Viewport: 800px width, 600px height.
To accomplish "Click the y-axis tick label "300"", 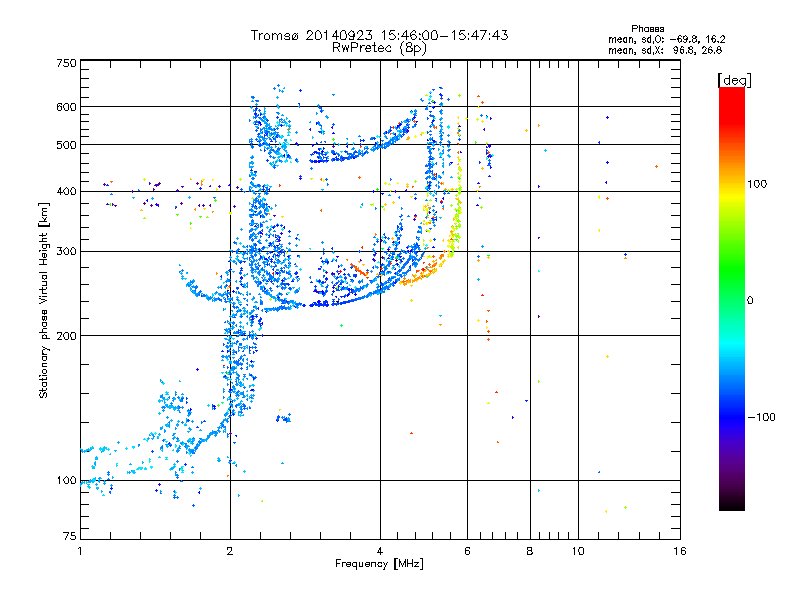I will pyautogui.click(x=66, y=251).
